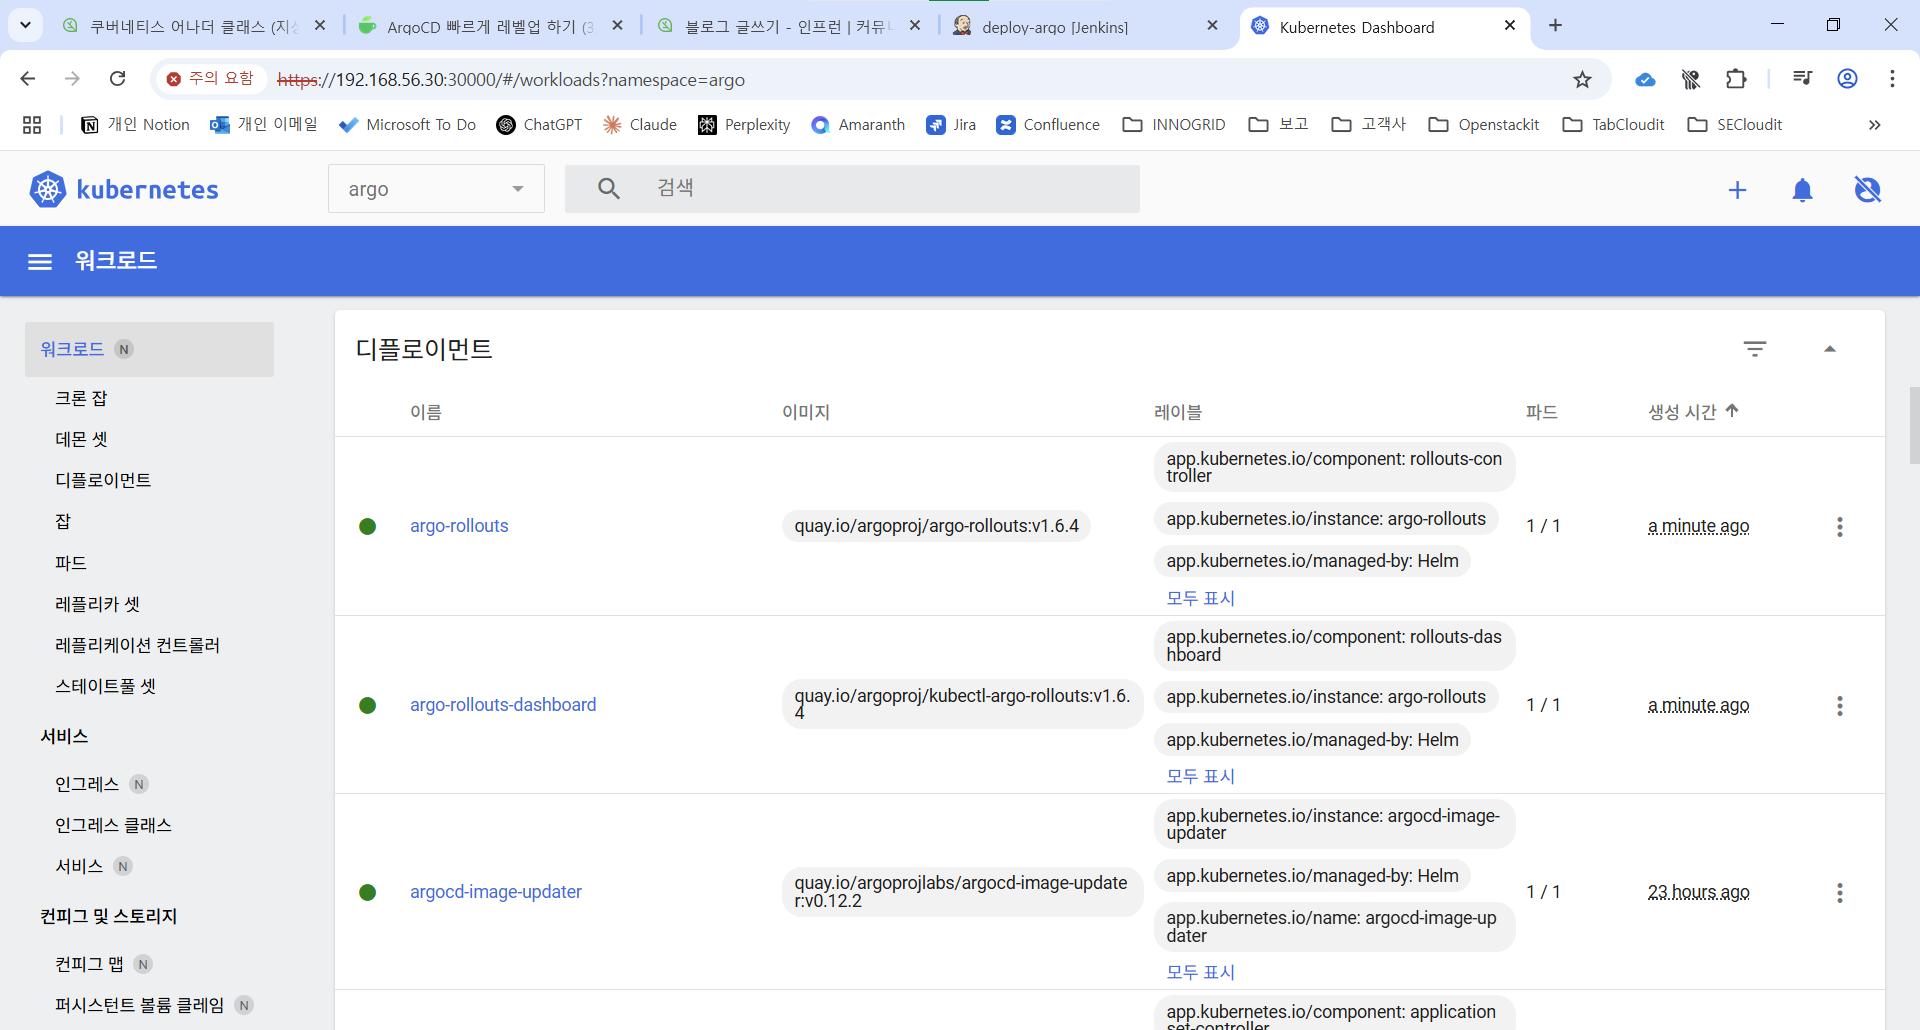Click 모두 표시 for argo-rollouts-dashboard labels
1920x1030 pixels.
(1200, 776)
